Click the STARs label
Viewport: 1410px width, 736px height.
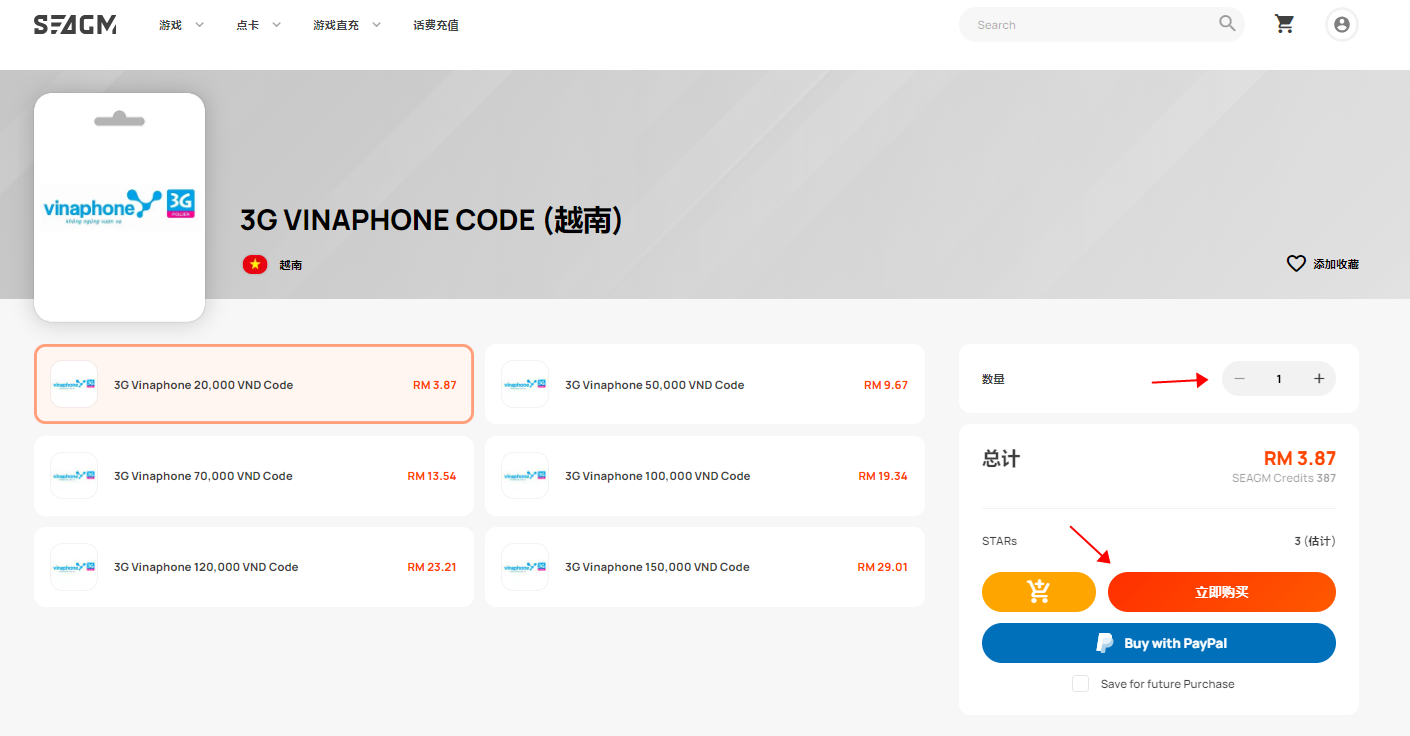click(x=999, y=541)
